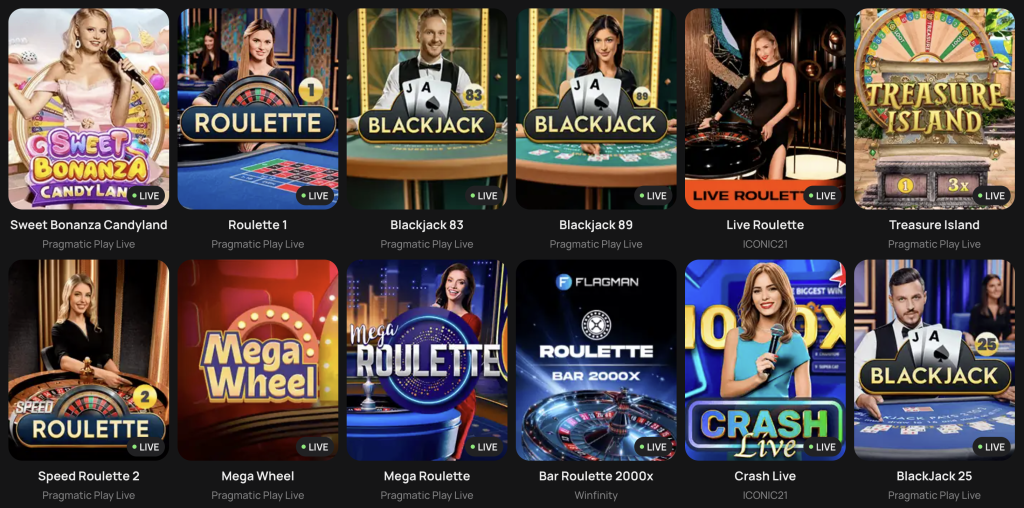Launch the Crash Live game thumbnail
The height and width of the screenshot is (508, 1024).
pos(765,360)
